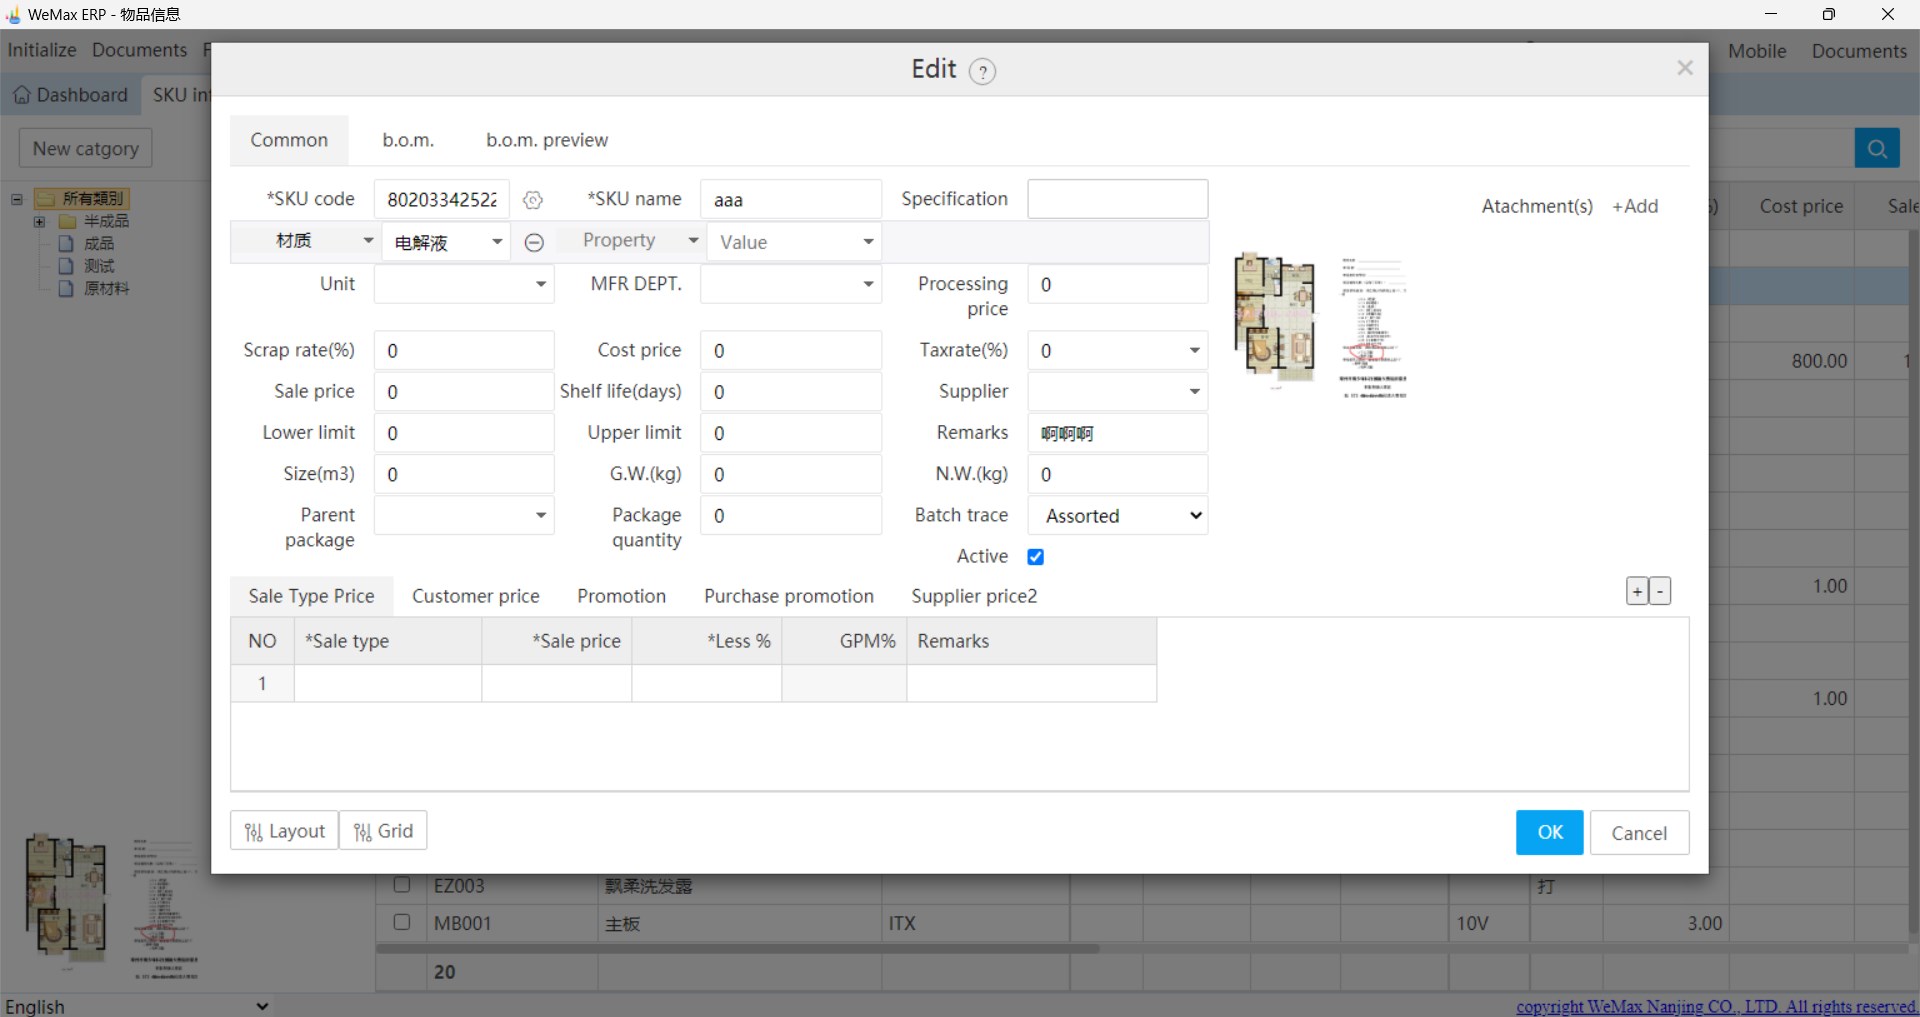Click into the Scrap rate(%) field

(x=464, y=351)
